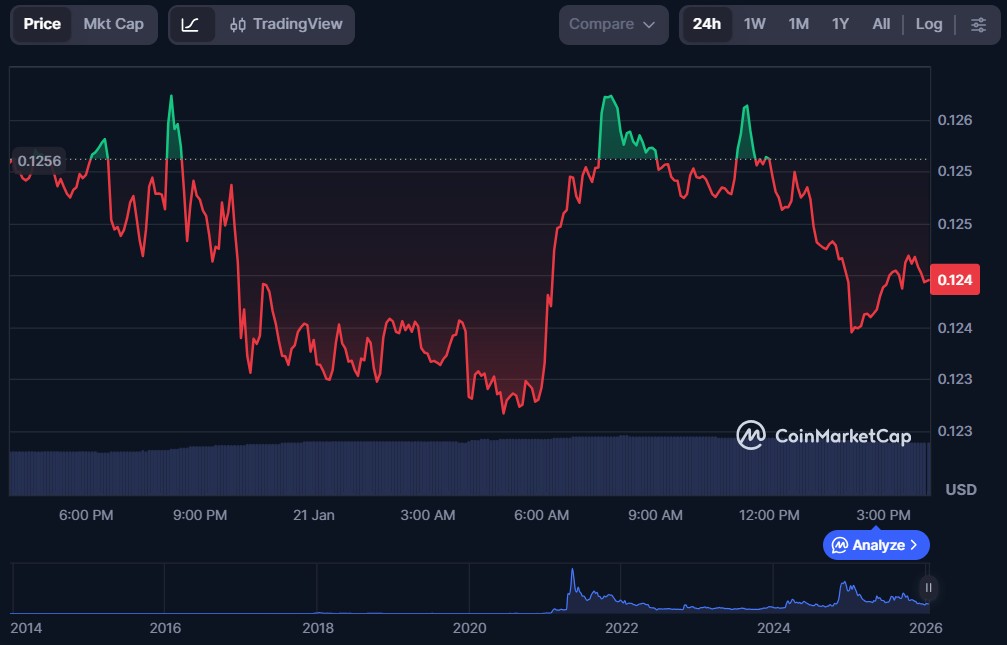Image resolution: width=1007 pixels, height=645 pixels.
Task: Display the All time range
Action: 881,24
